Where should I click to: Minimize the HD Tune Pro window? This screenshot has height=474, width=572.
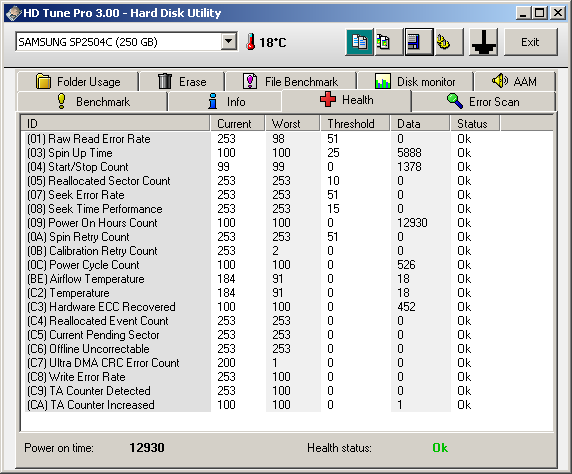pos(523,13)
